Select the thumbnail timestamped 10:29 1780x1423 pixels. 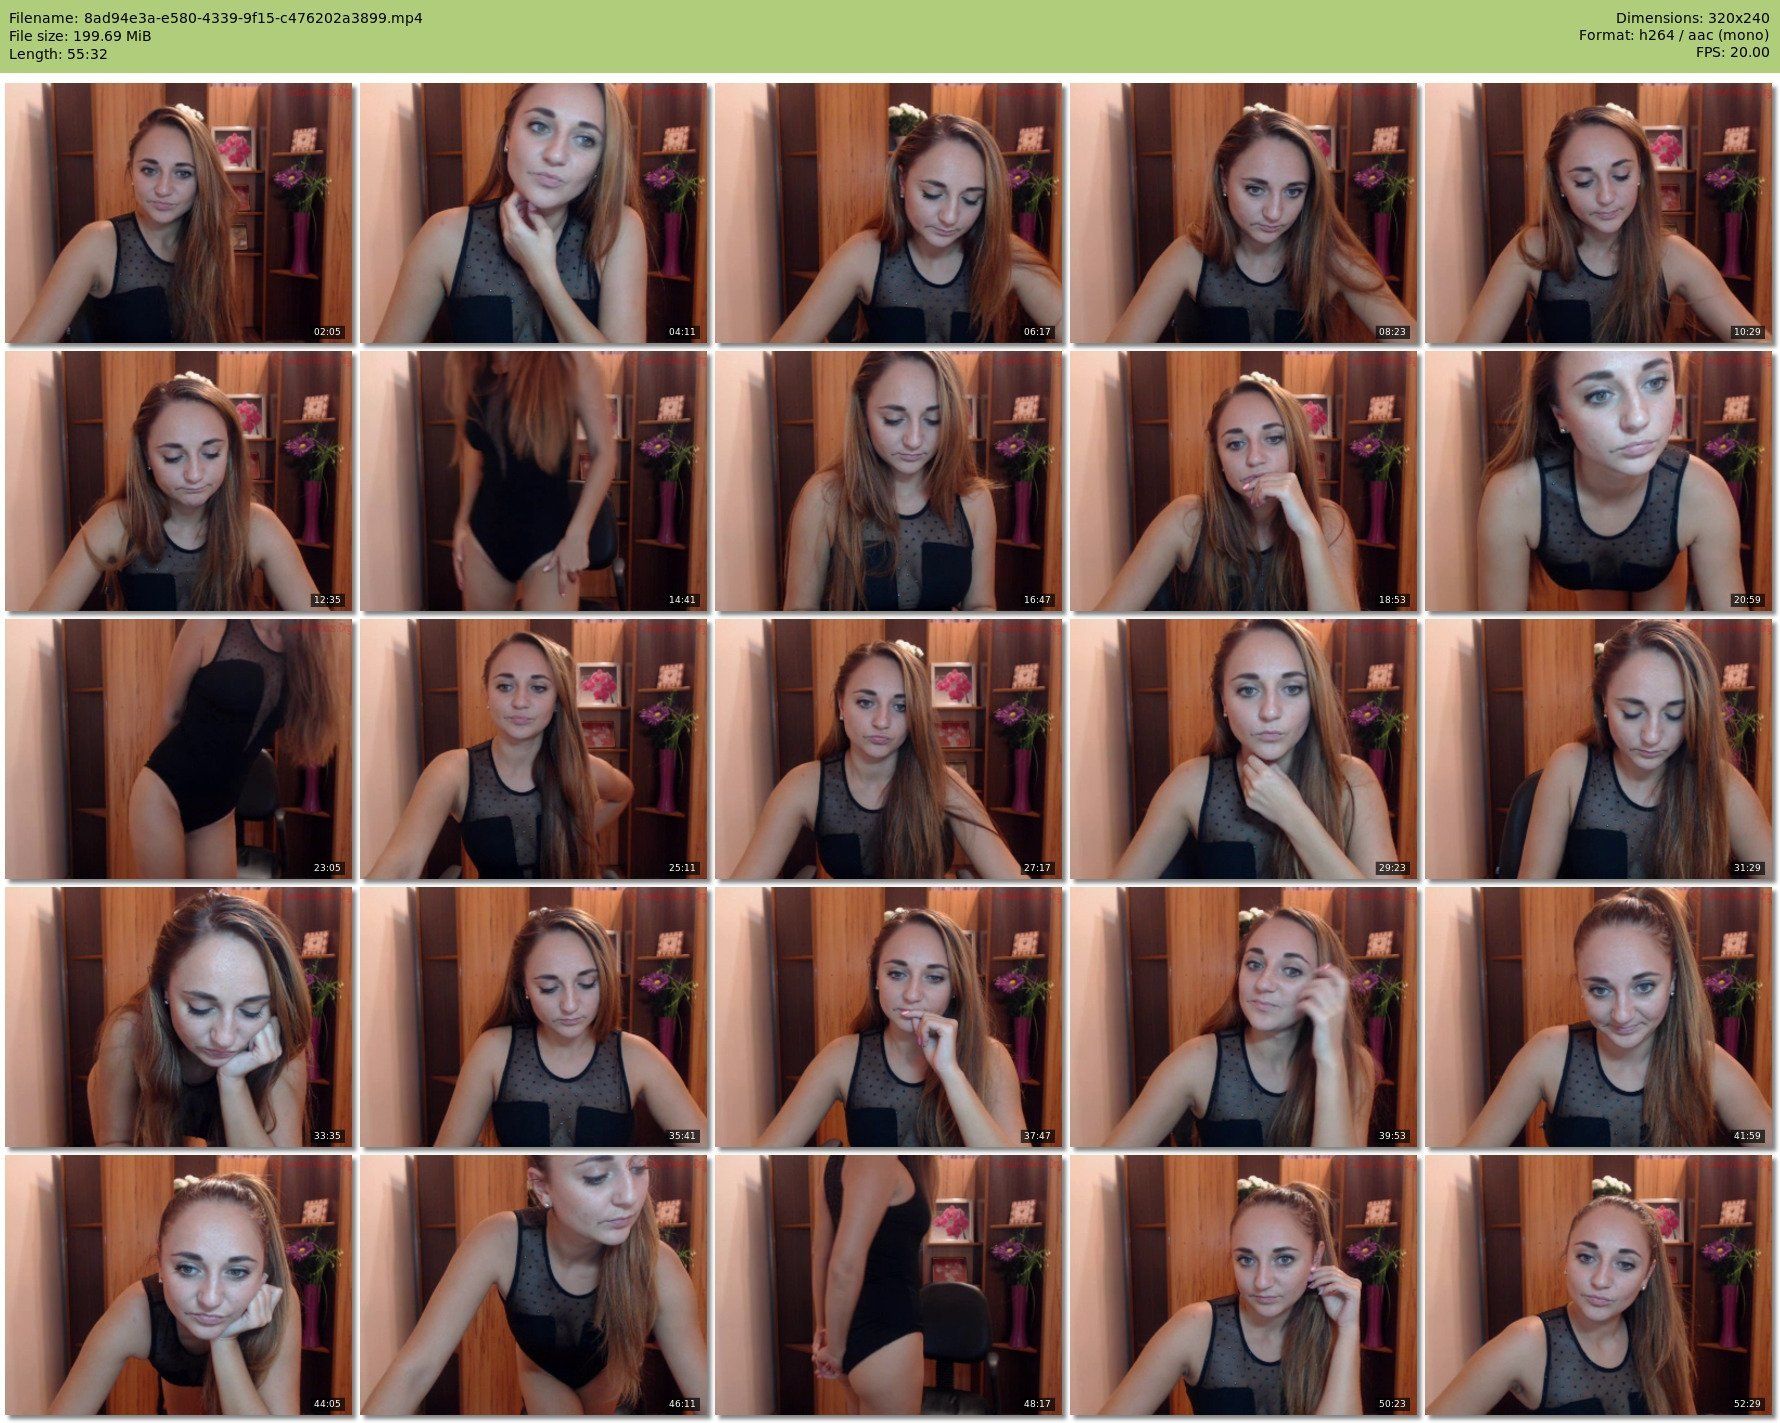pyautogui.click(x=1598, y=213)
